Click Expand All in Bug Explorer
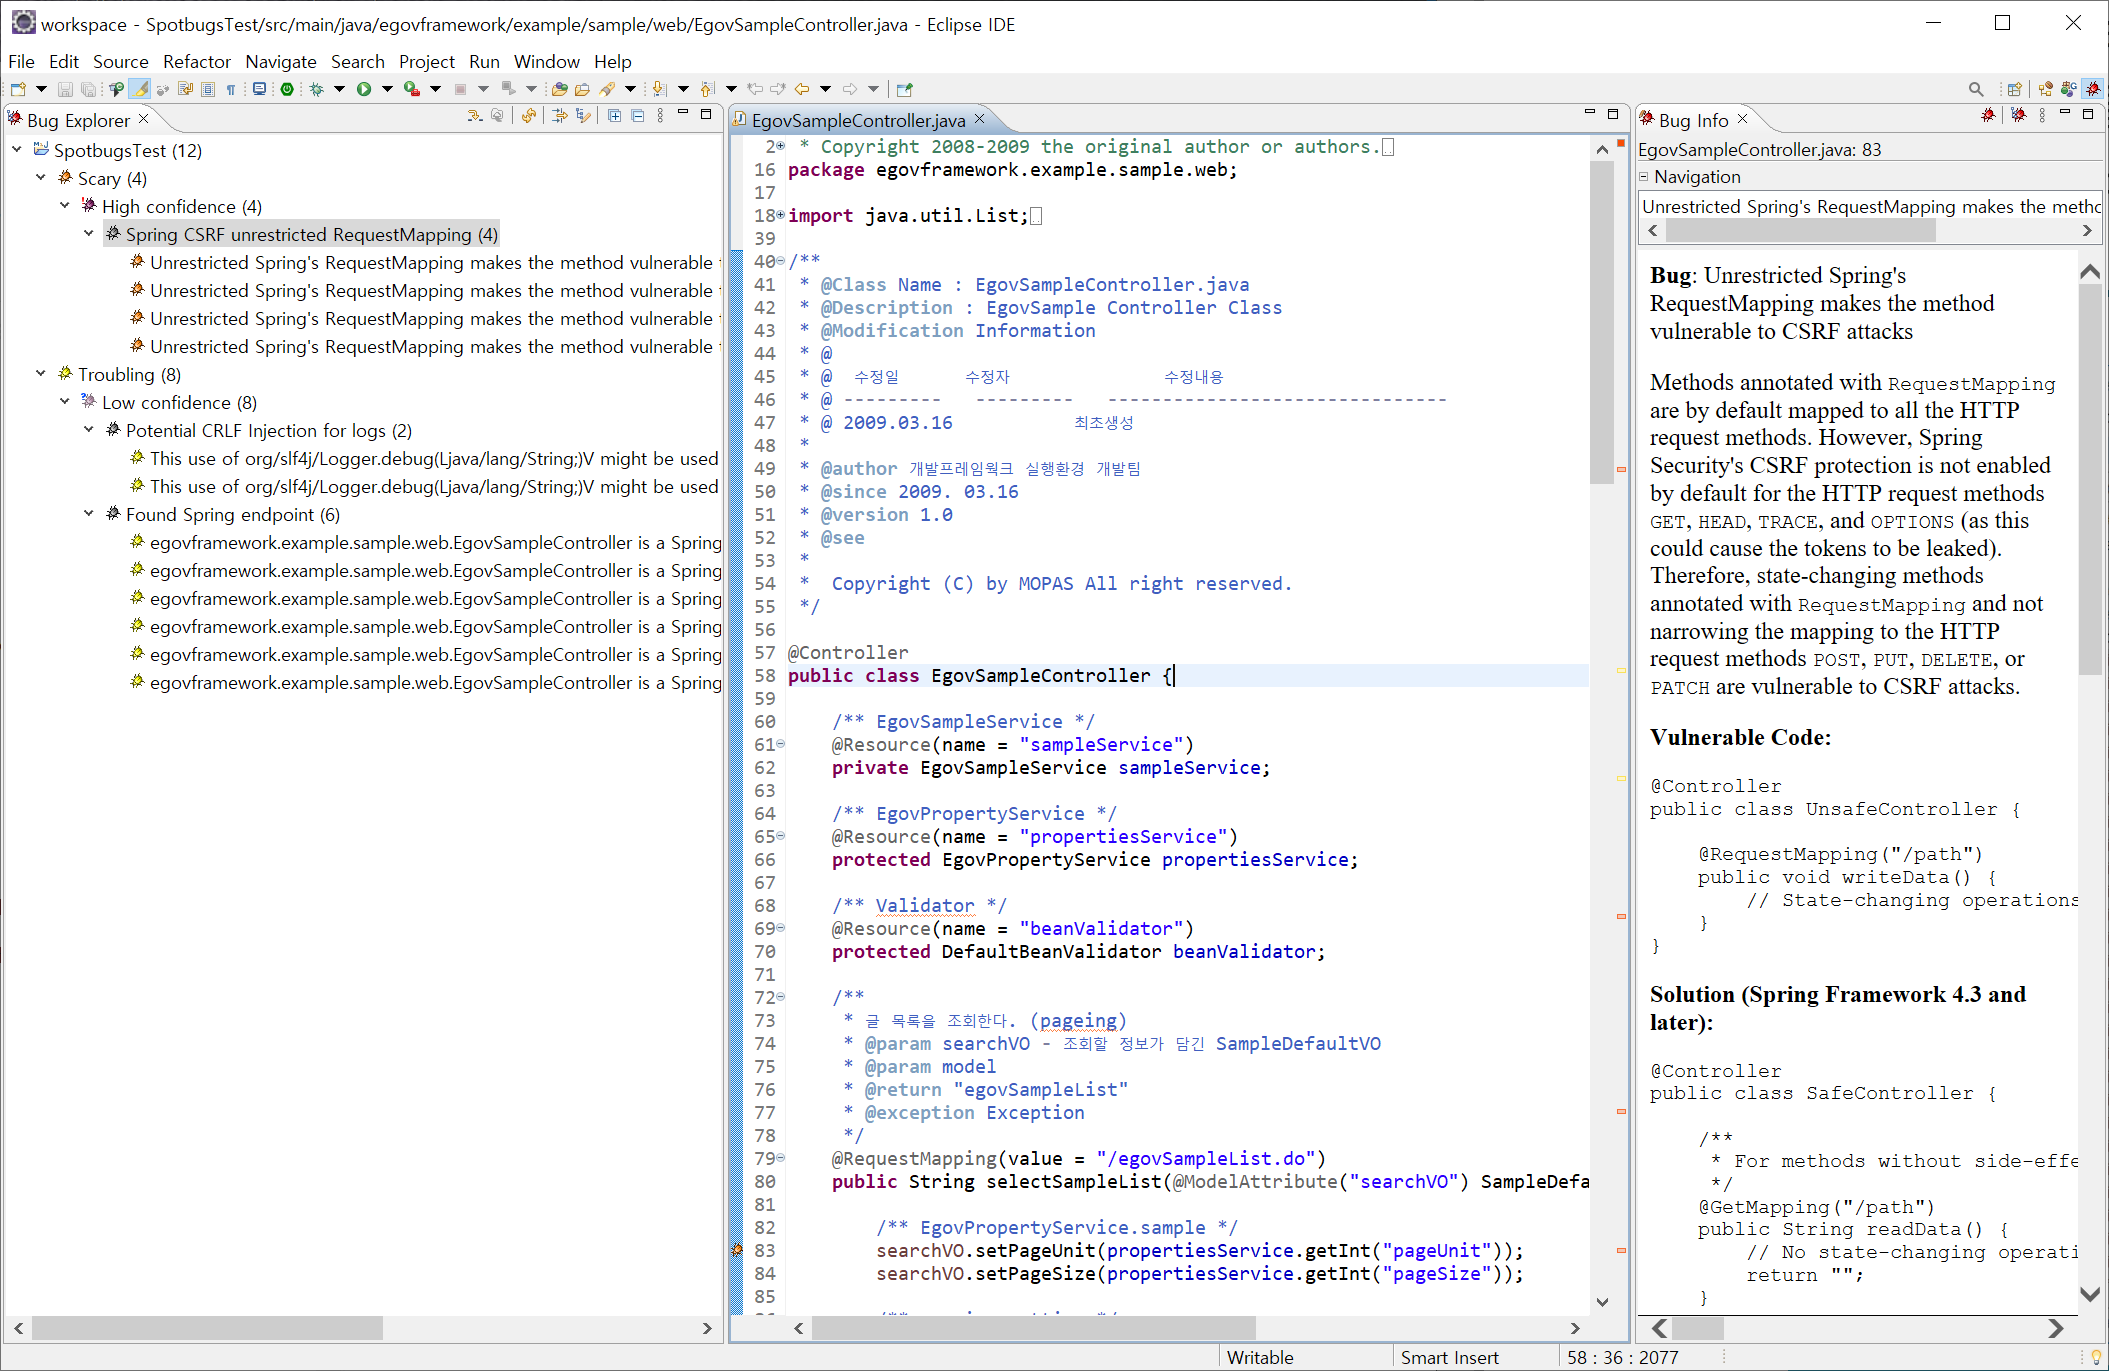 614,116
